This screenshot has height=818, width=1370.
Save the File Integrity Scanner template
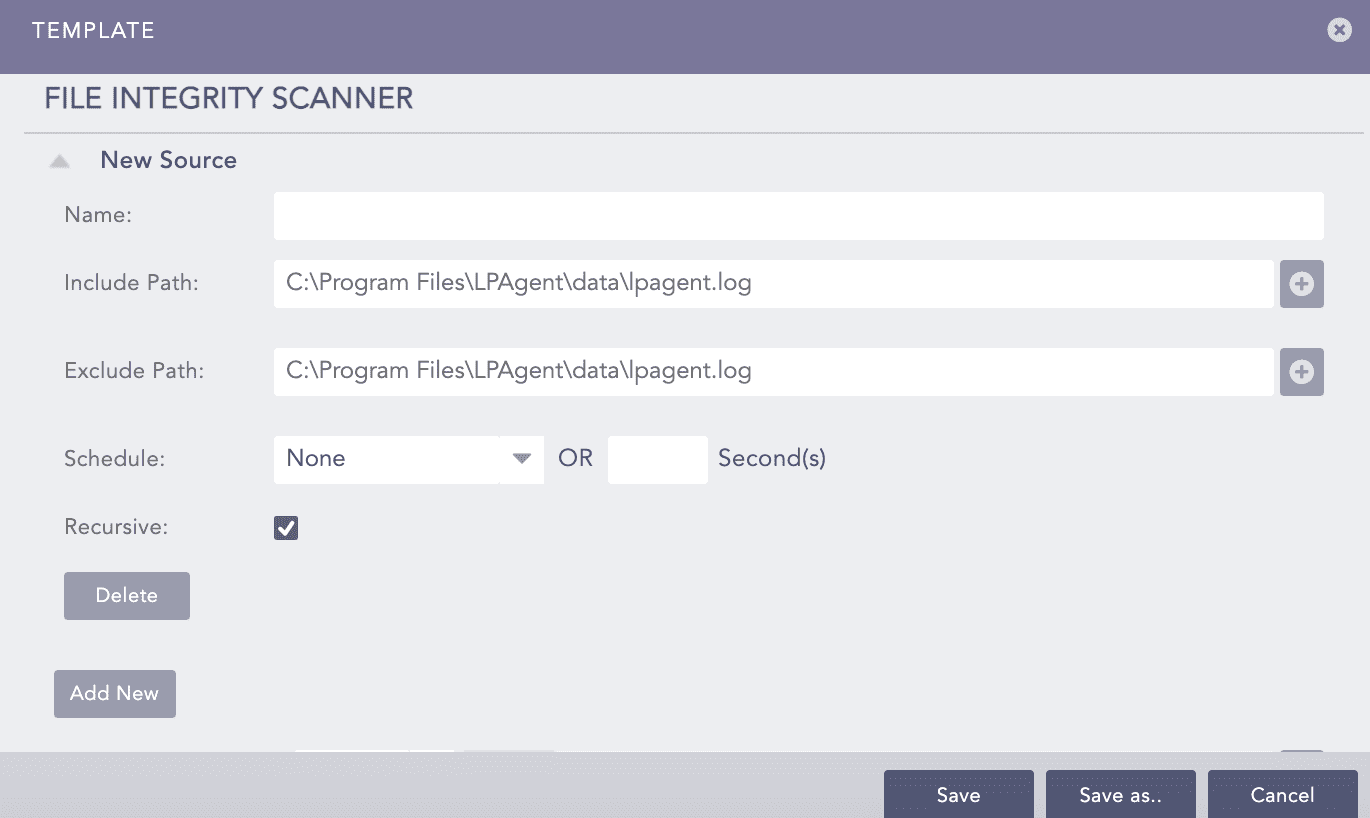958,794
